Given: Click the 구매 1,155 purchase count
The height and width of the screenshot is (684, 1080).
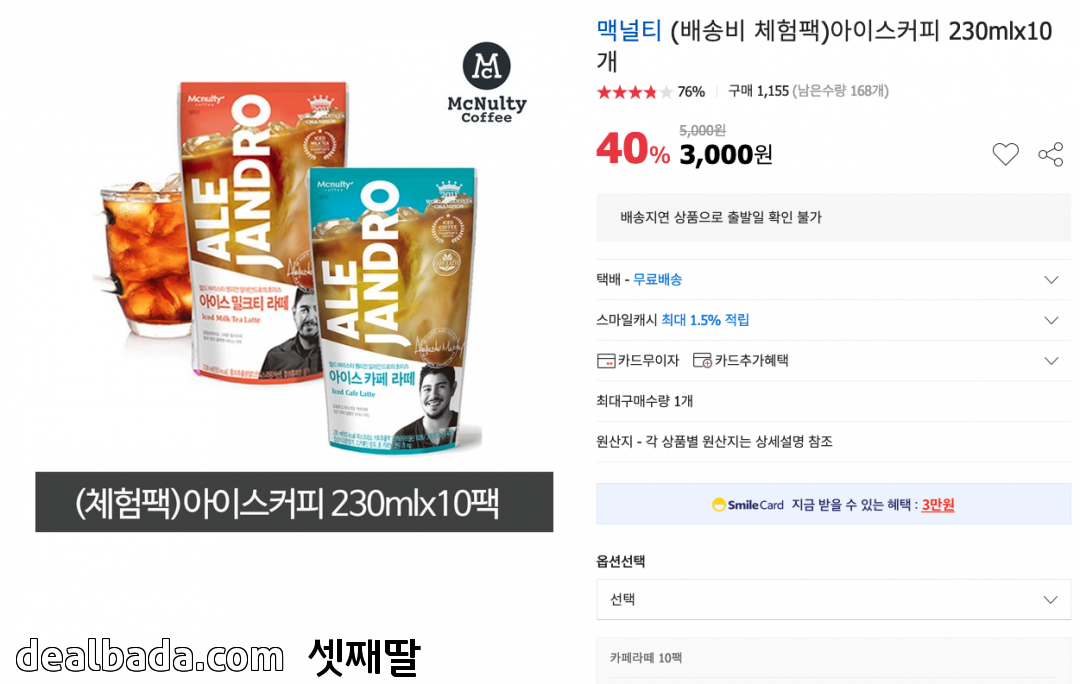Looking at the screenshot, I should tap(758, 91).
